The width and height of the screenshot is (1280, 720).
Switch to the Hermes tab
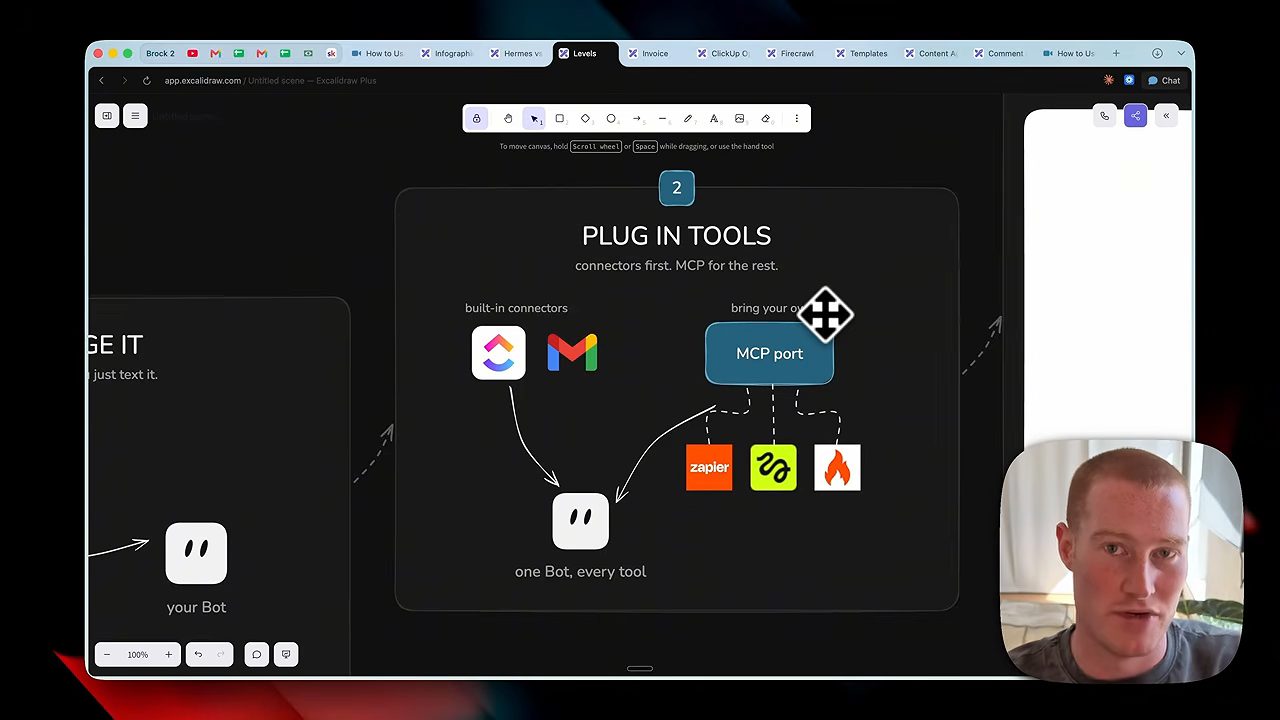(x=517, y=53)
